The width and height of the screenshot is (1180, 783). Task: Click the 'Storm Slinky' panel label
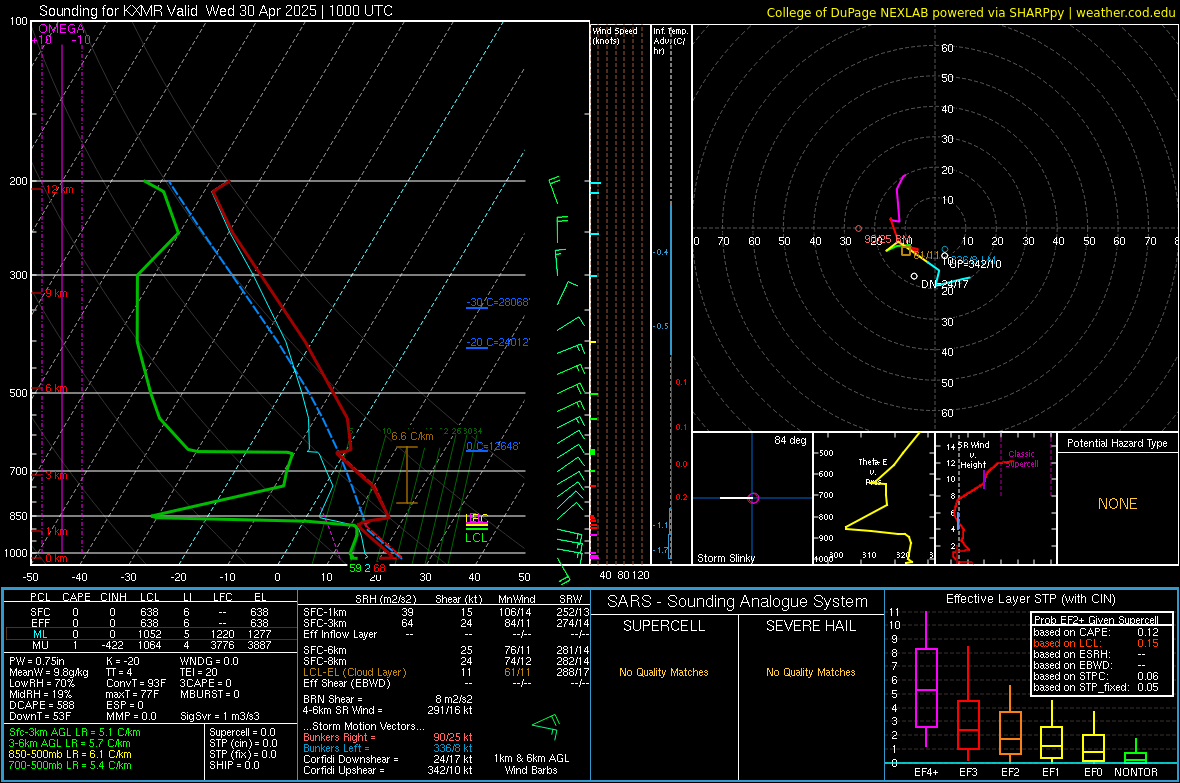pyautogui.click(x=725, y=558)
